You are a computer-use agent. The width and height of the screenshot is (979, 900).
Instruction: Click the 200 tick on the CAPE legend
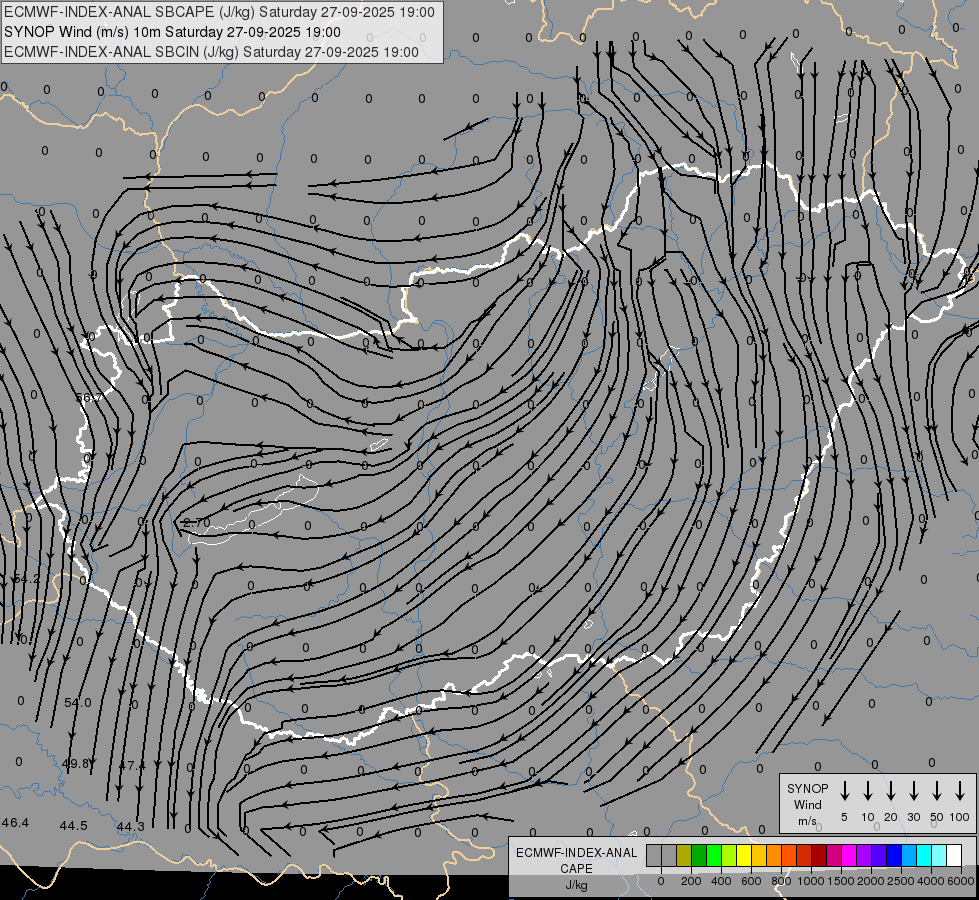pos(691,881)
